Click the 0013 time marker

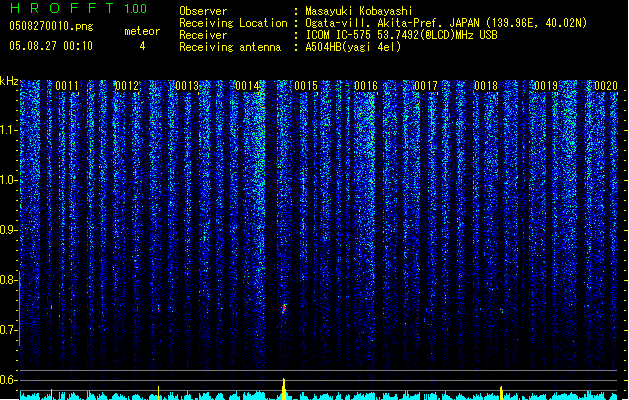coord(187,86)
